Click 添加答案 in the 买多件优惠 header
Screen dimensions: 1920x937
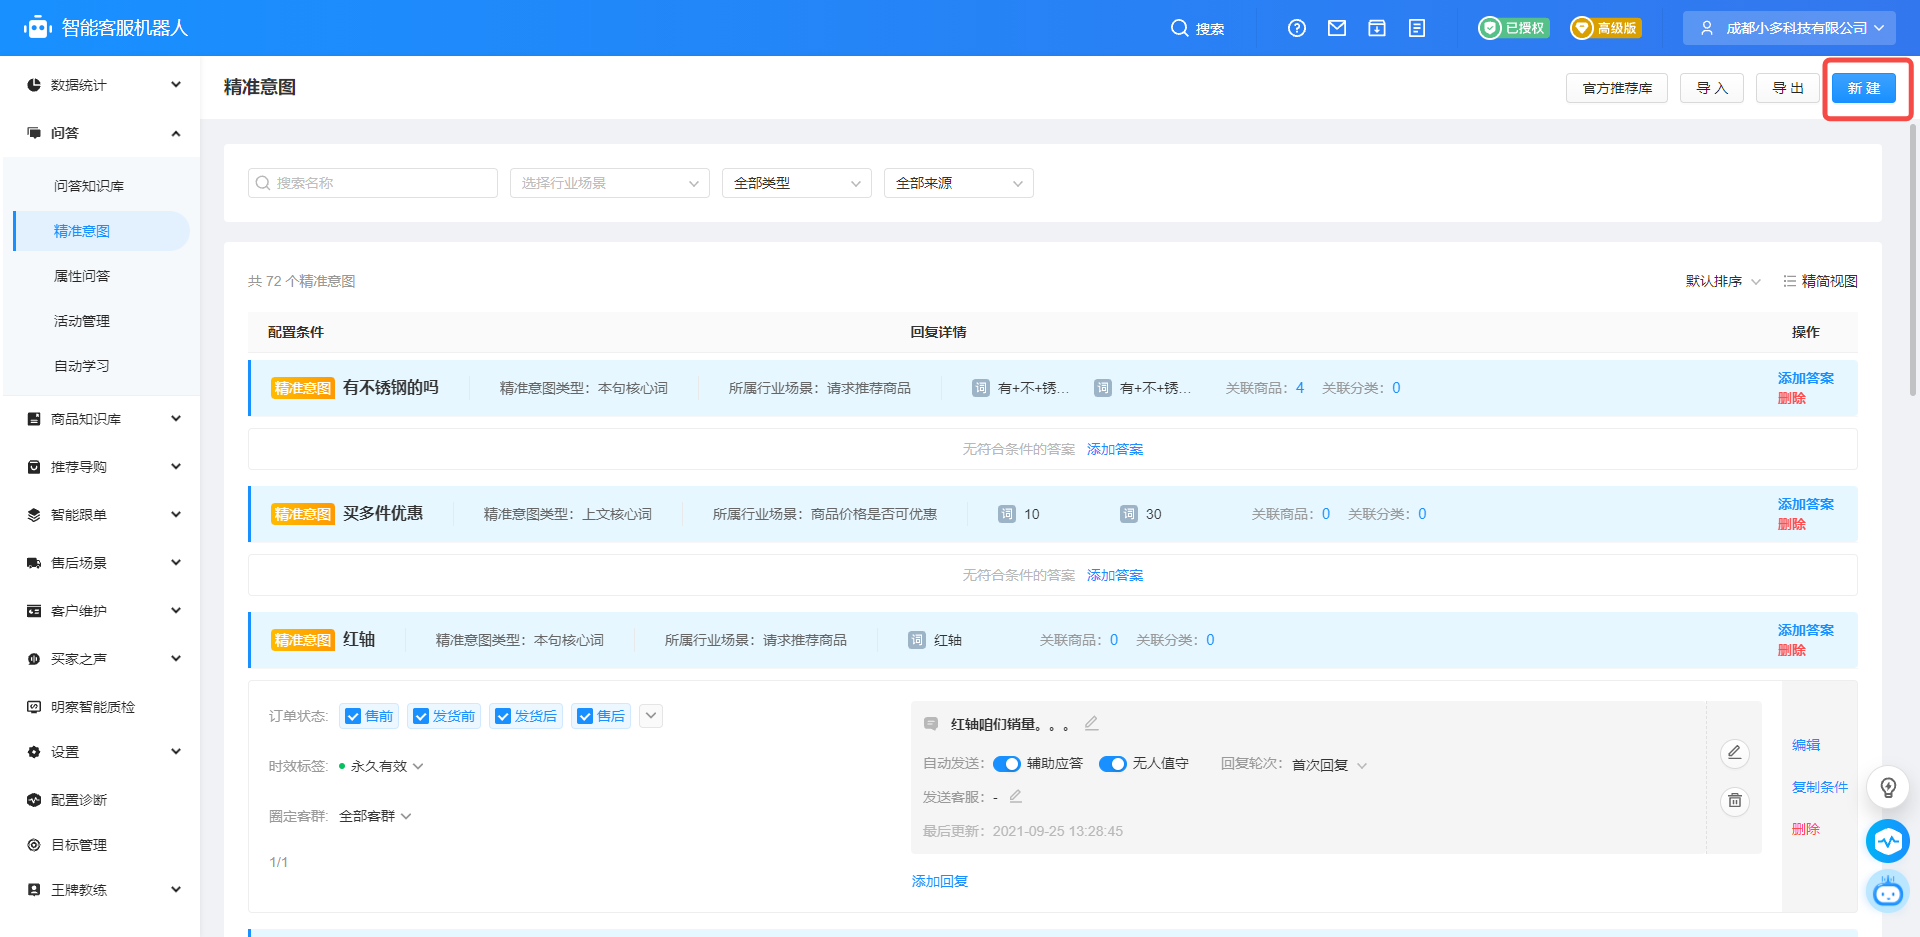coord(1806,504)
